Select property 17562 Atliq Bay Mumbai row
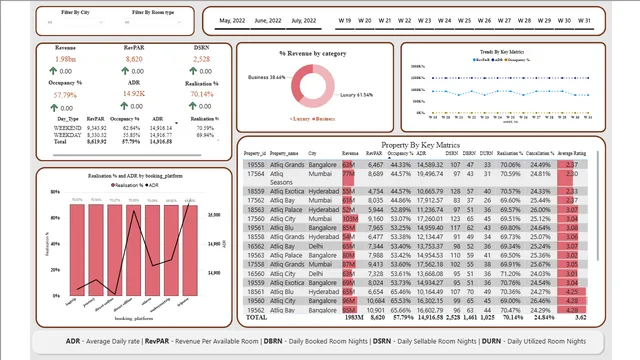This screenshot has height=360, width=640. pyautogui.click(x=416, y=200)
